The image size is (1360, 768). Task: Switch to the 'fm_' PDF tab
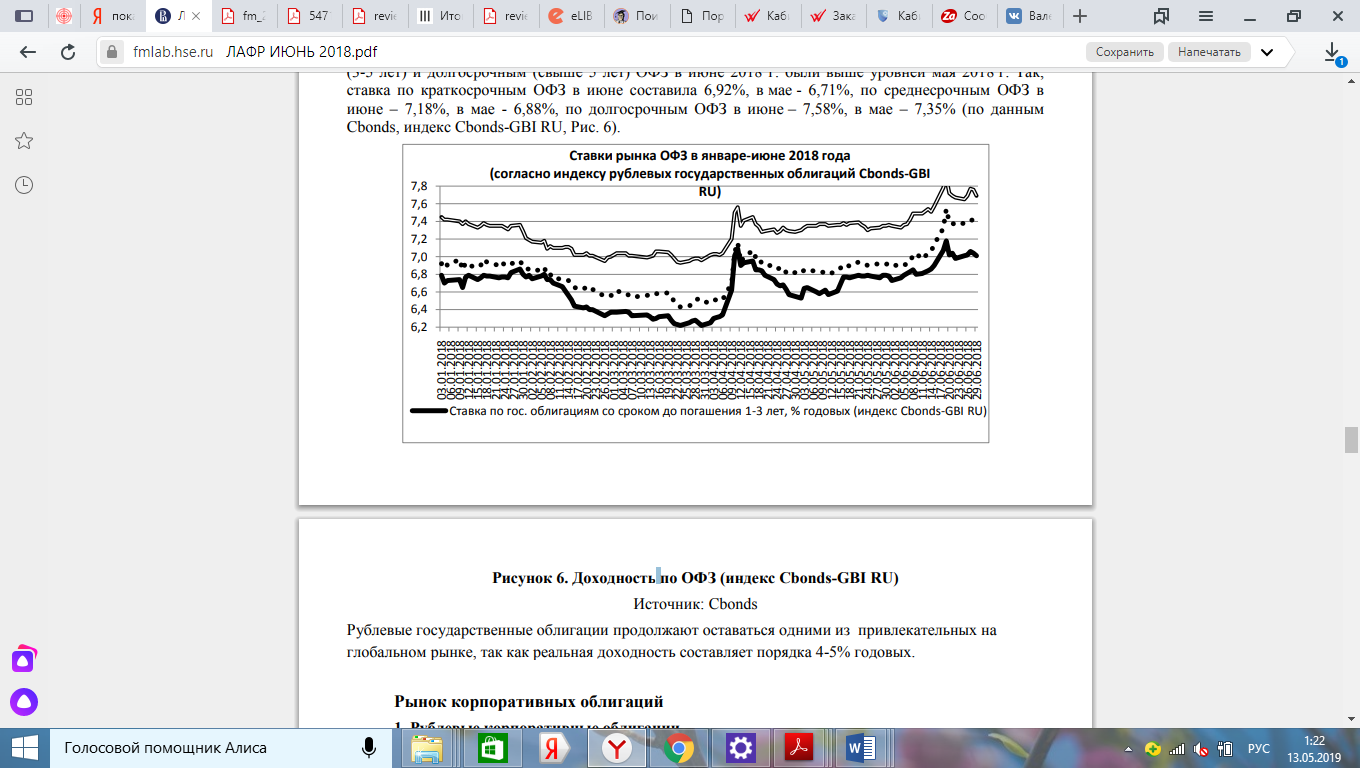(x=244, y=16)
